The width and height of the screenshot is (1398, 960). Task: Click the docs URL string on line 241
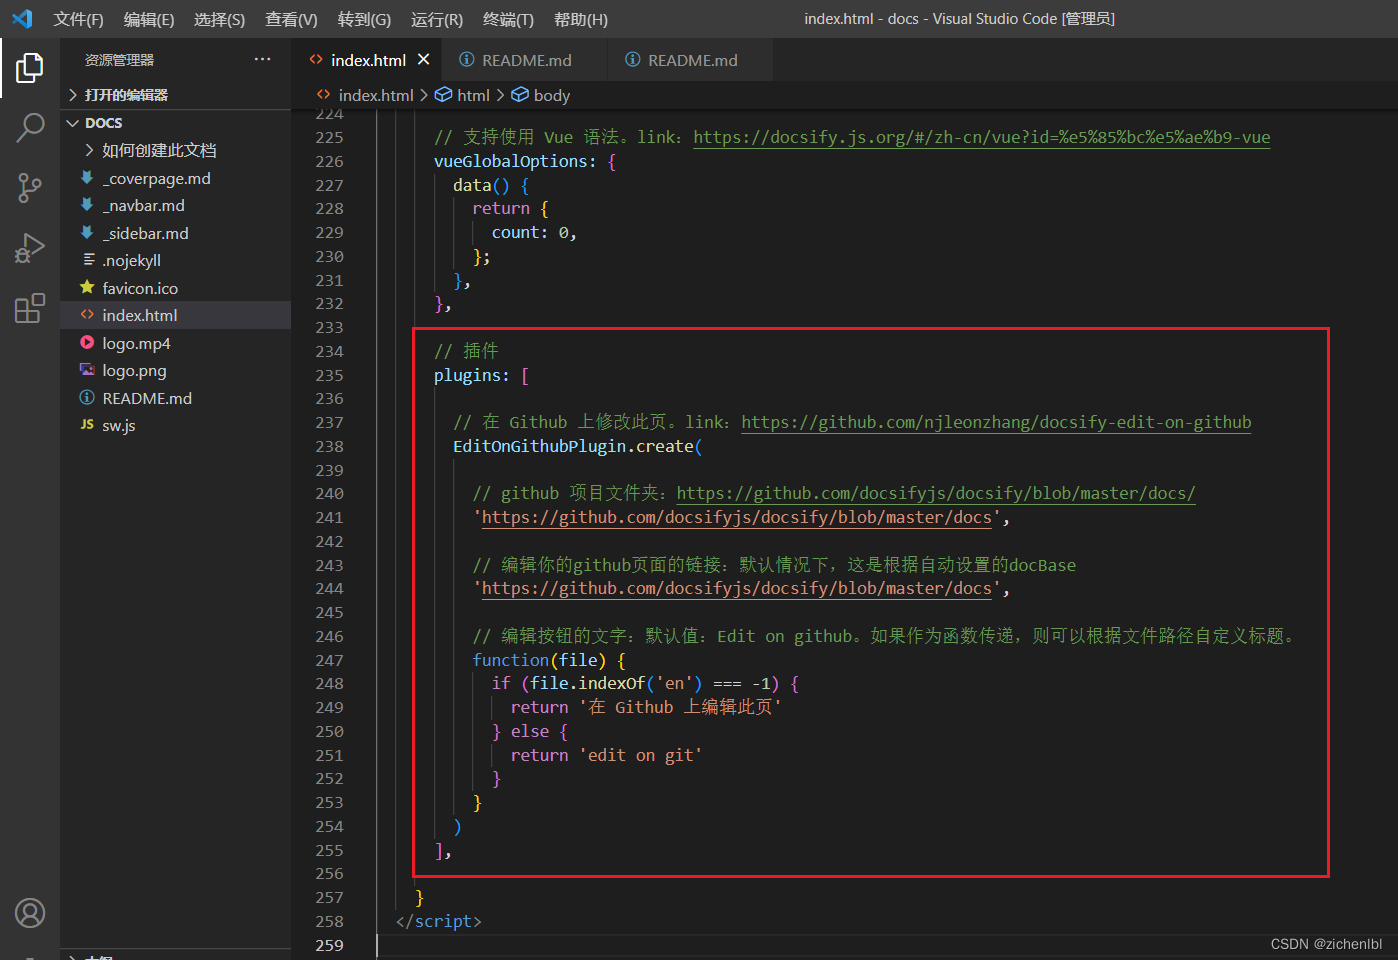click(x=737, y=517)
